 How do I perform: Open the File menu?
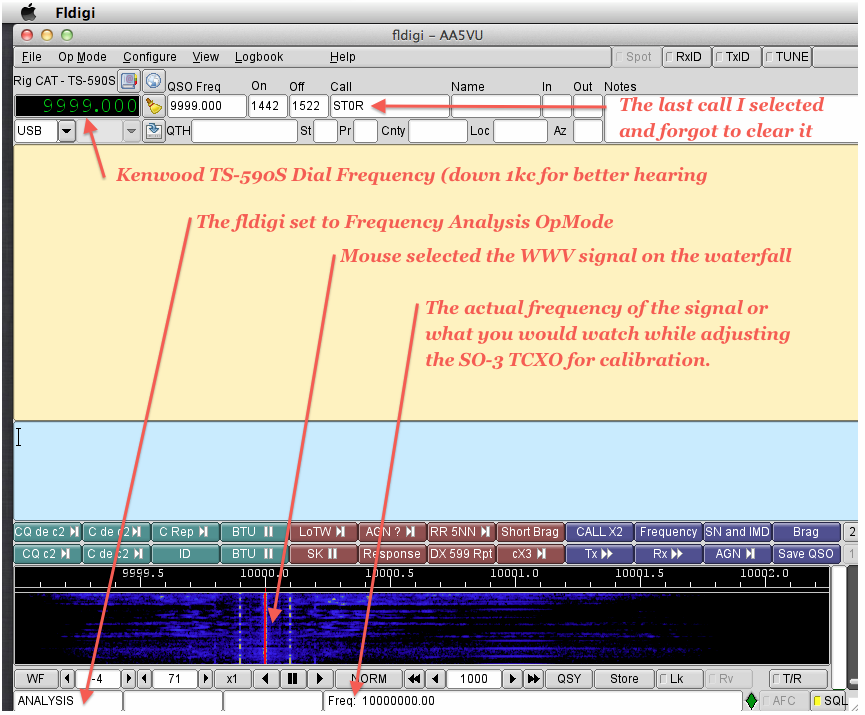click(x=31, y=57)
